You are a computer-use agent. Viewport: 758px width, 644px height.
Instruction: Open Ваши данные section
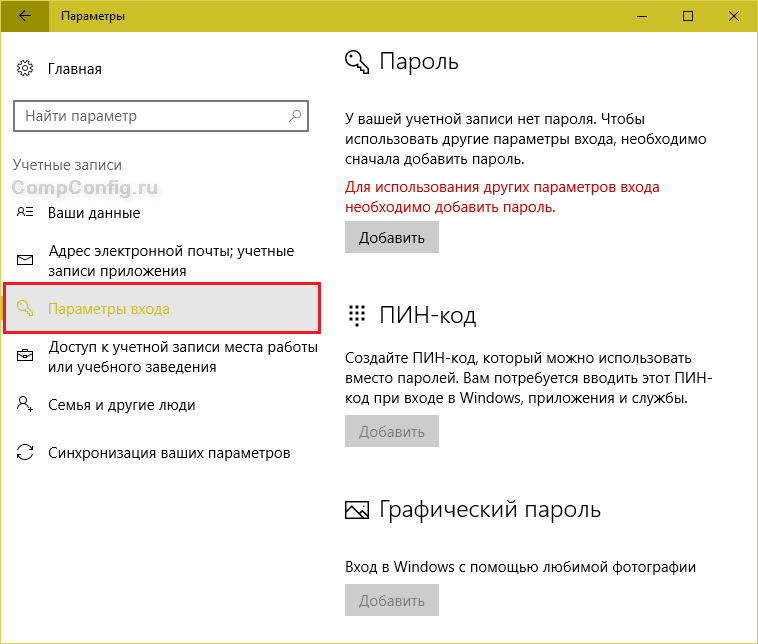click(94, 213)
